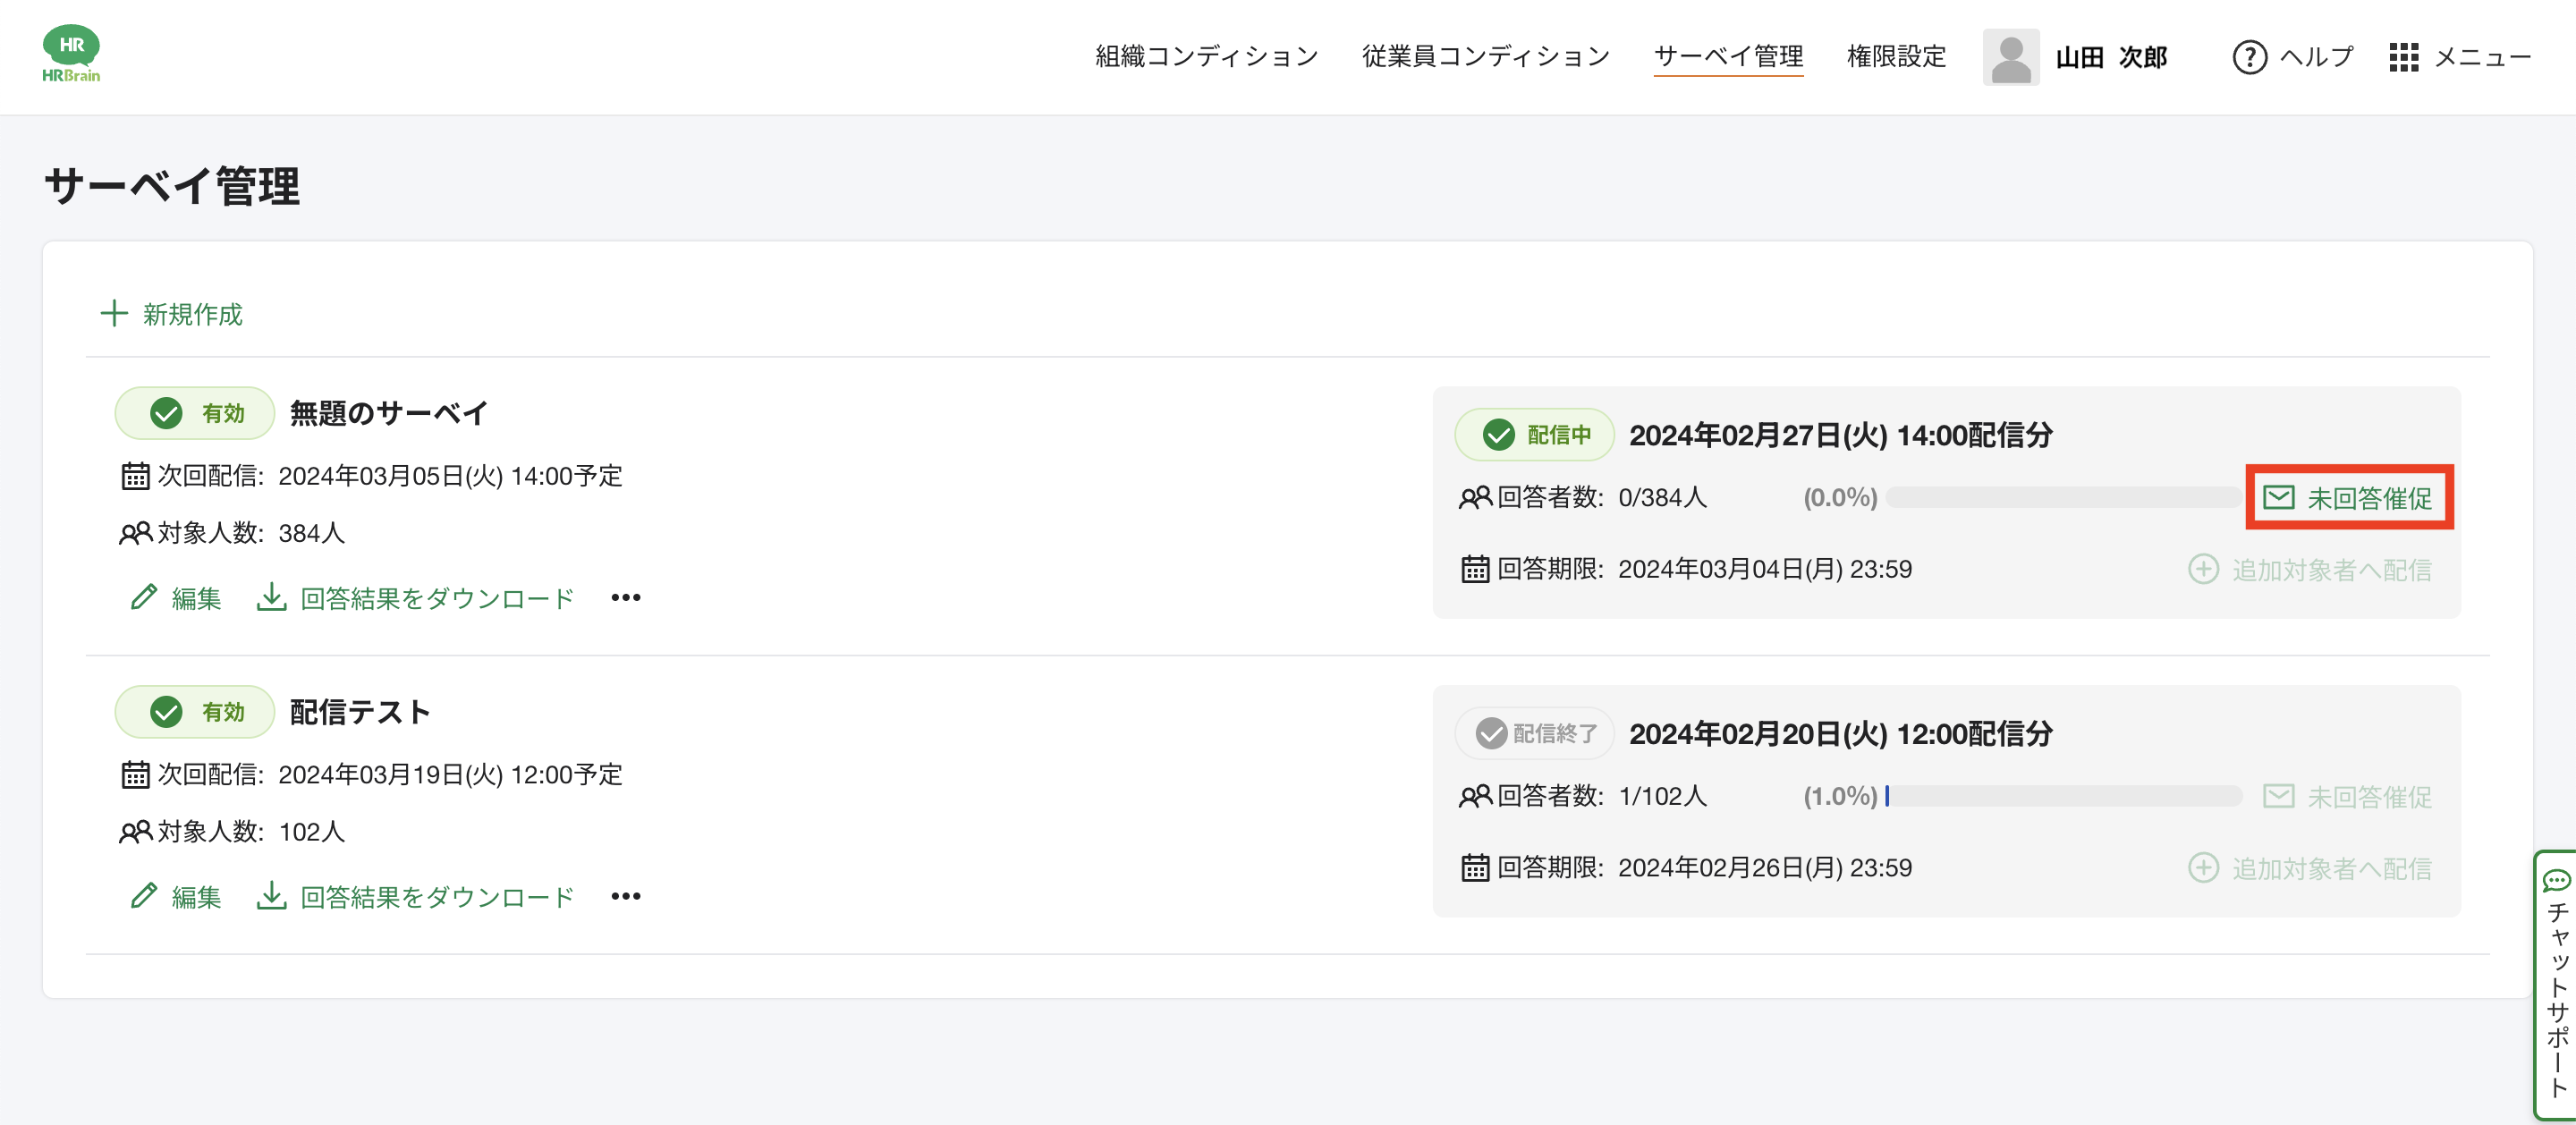
Task: Click 配信終了 status badge
Action: point(1534,734)
